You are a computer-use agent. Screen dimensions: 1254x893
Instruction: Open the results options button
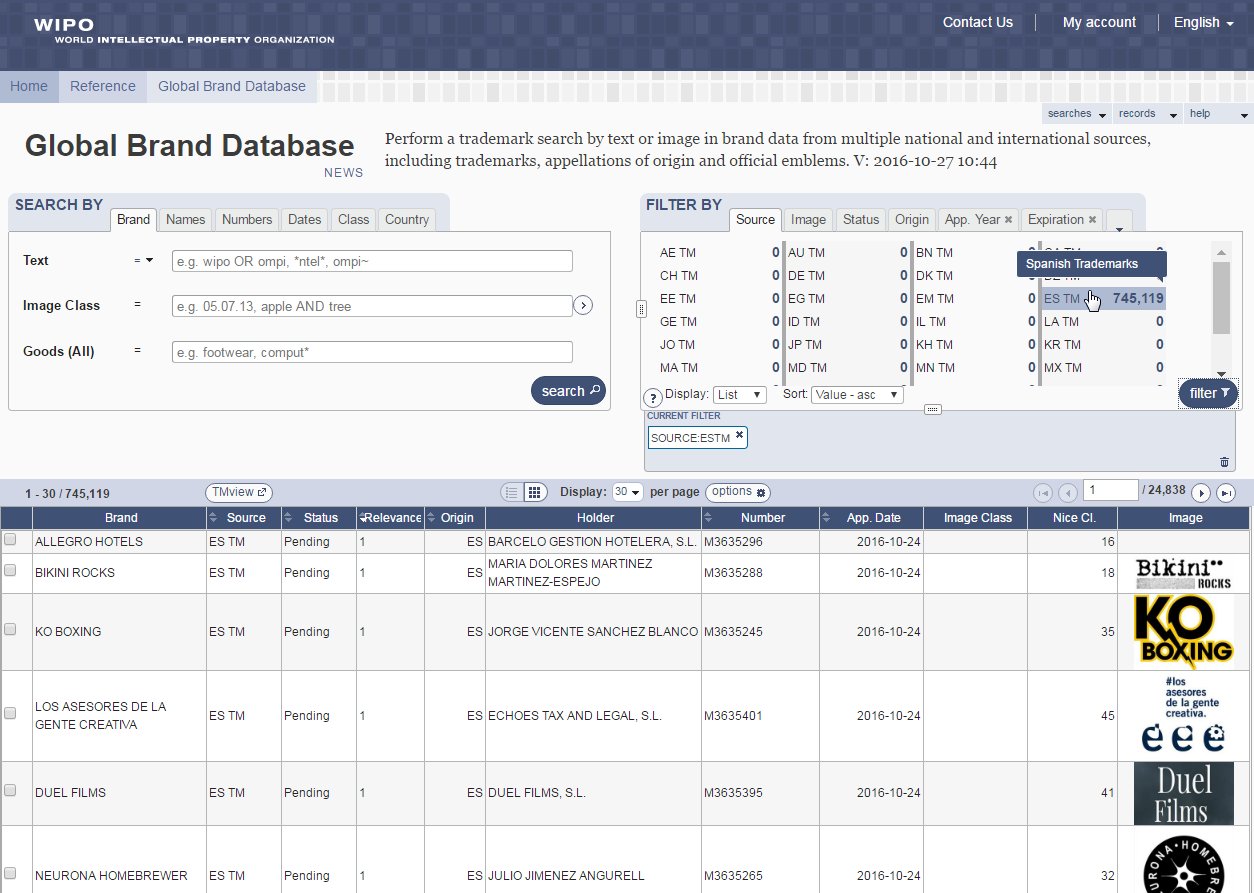click(738, 492)
